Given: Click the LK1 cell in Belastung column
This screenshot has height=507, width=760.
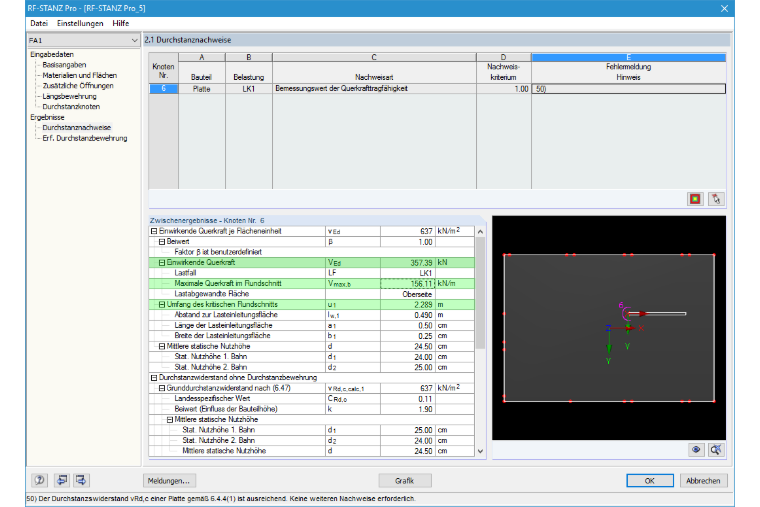Looking at the screenshot, I should 249,89.
